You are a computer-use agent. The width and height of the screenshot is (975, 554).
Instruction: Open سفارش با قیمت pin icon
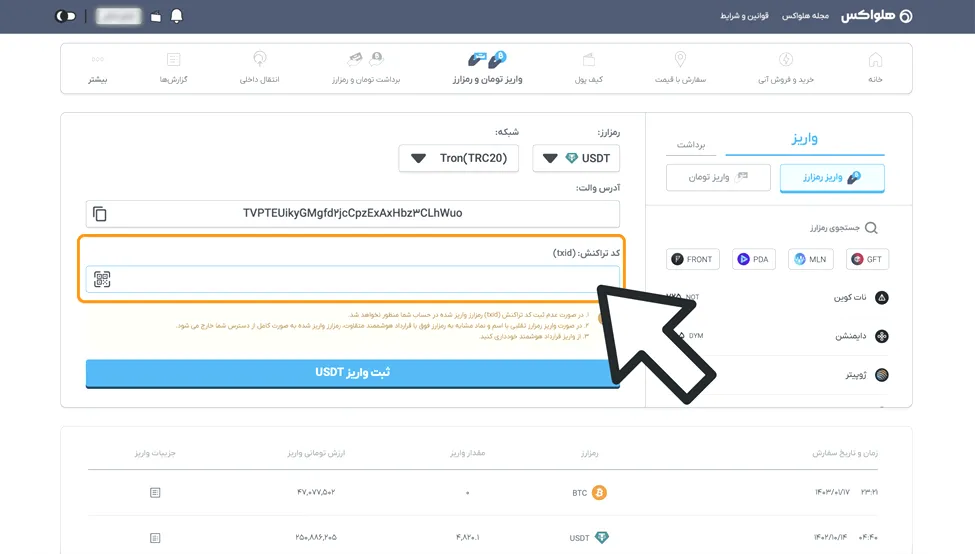point(680,60)
